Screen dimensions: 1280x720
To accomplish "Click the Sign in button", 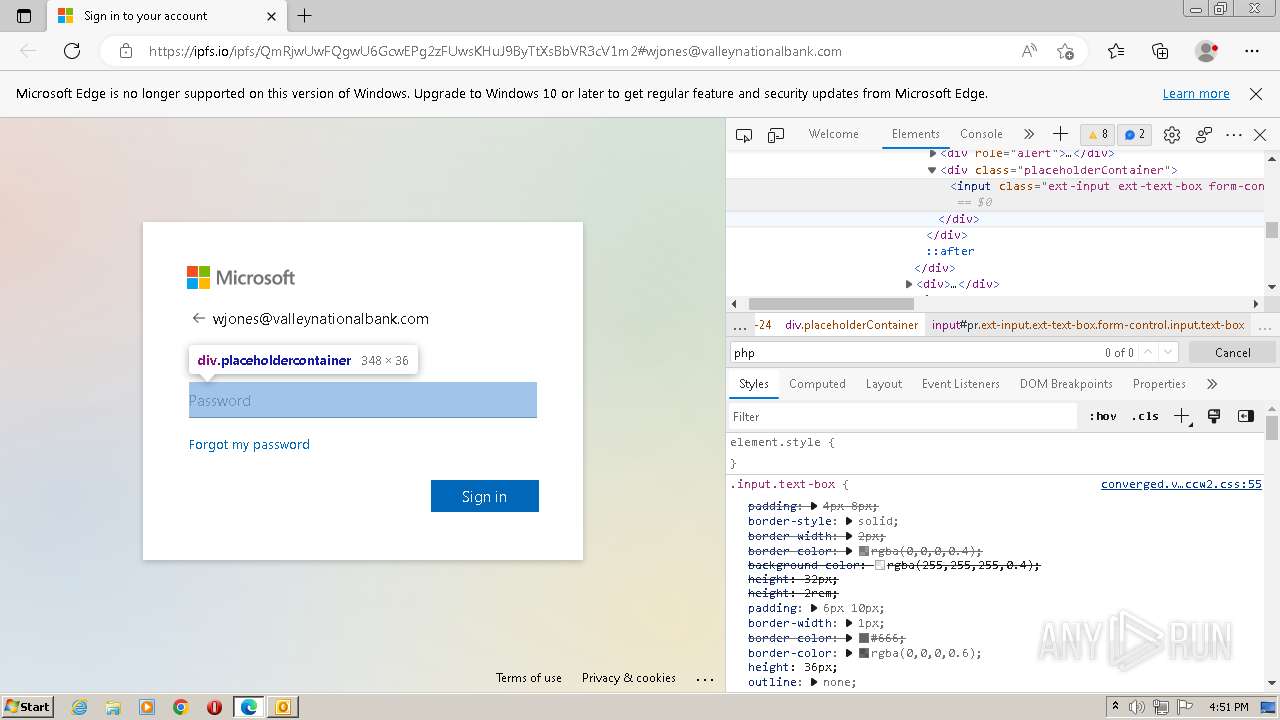I will pyautogui.click(x=485, y=496).
